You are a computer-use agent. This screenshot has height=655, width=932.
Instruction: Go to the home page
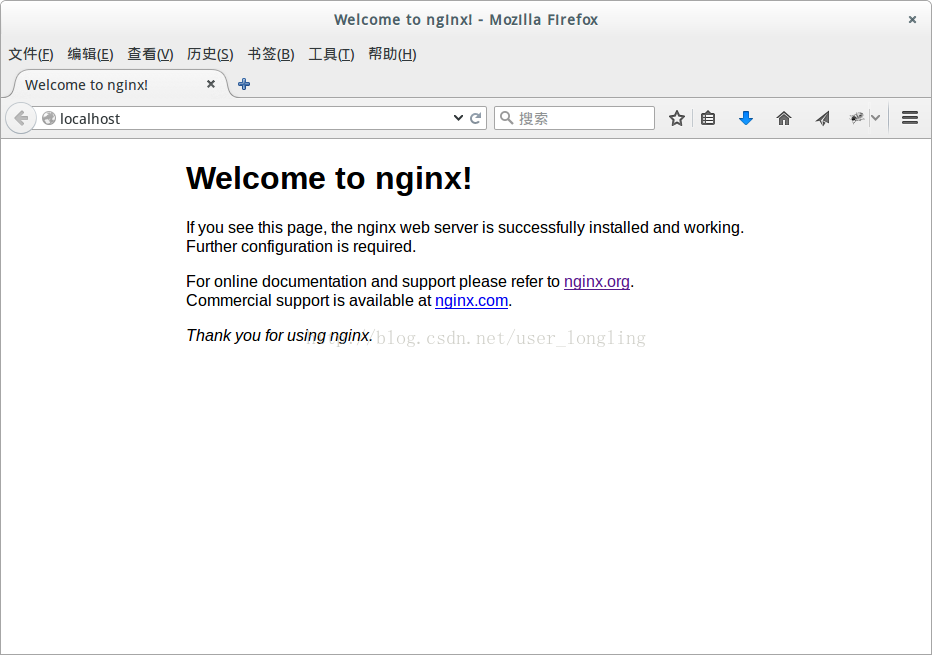[x=784, y=118]
